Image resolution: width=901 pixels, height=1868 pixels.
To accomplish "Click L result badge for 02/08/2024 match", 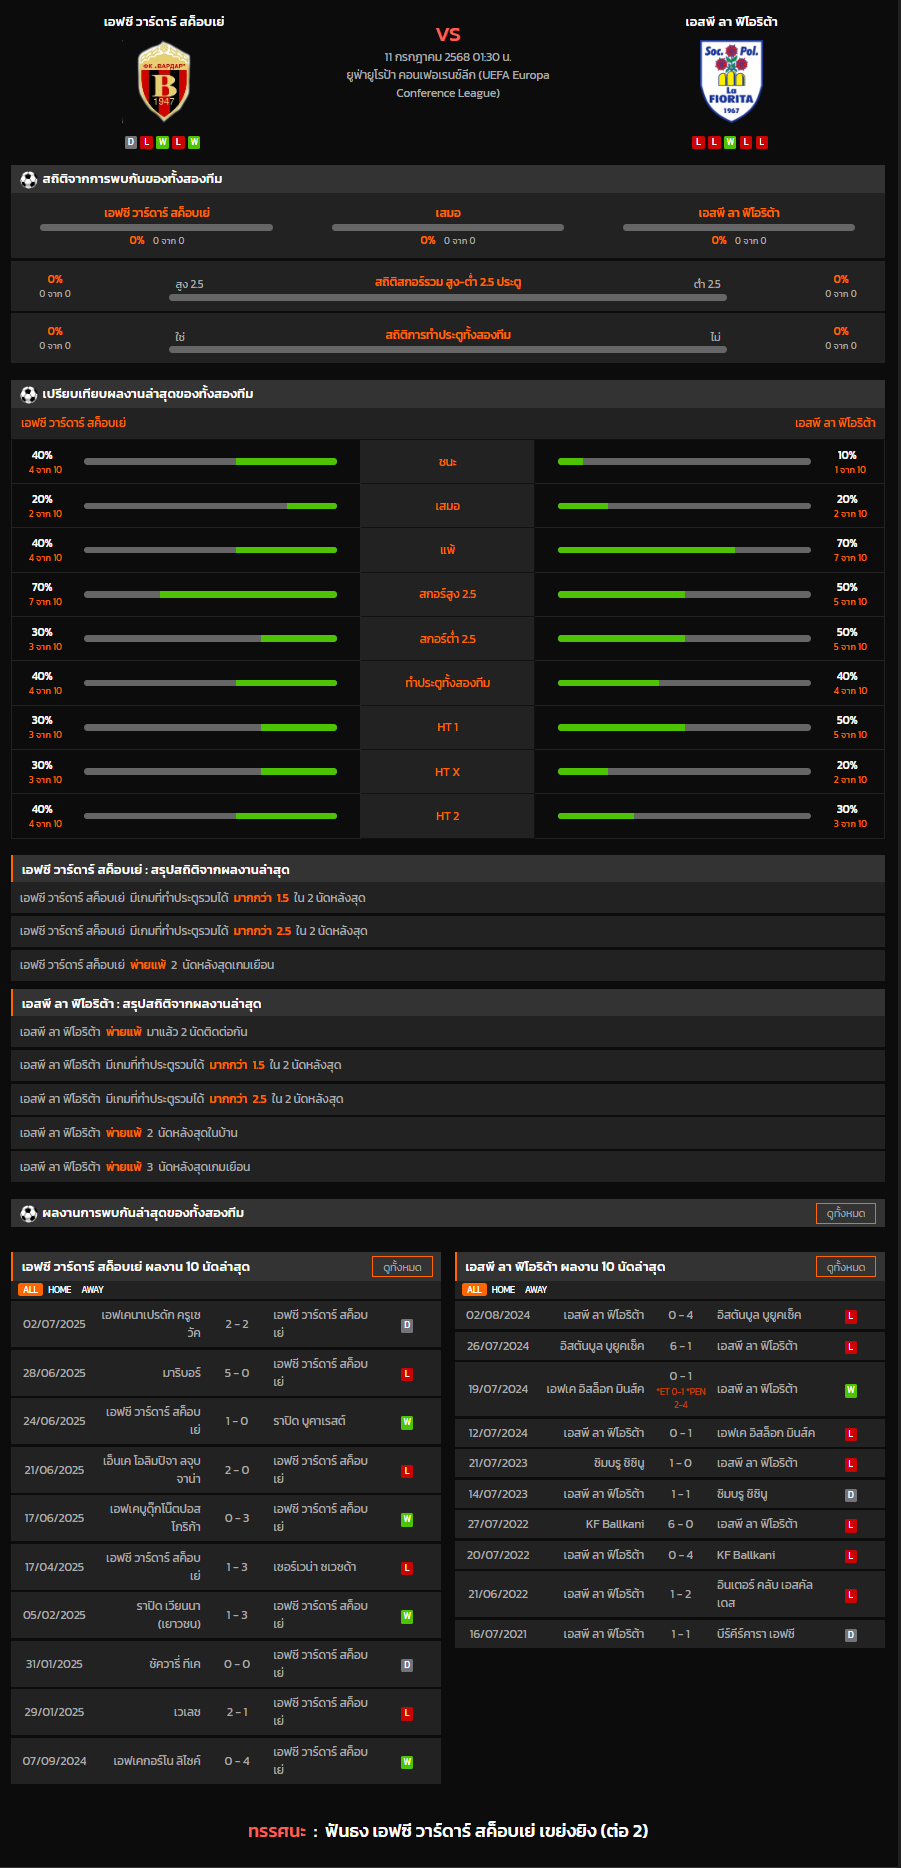I will pyautogui.click(x=851, y=1316).
